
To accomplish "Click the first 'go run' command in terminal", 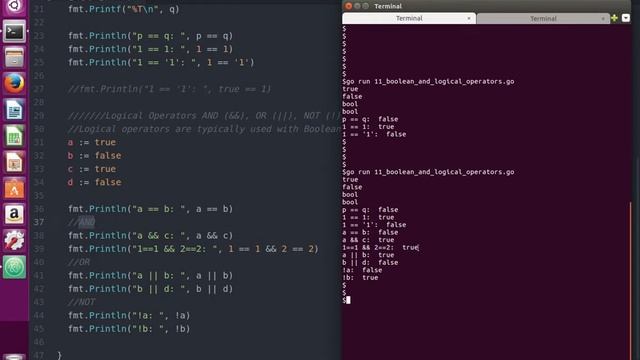I will 428,82.
